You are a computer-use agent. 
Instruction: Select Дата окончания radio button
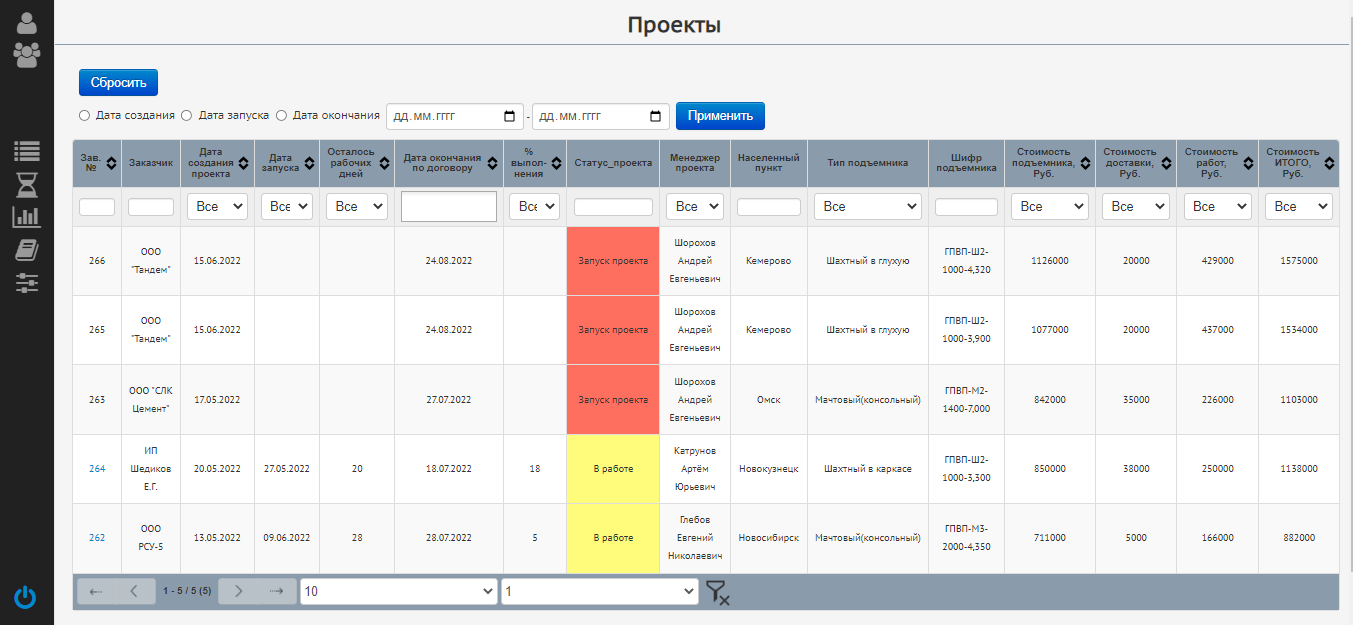(x=281, y=116)
